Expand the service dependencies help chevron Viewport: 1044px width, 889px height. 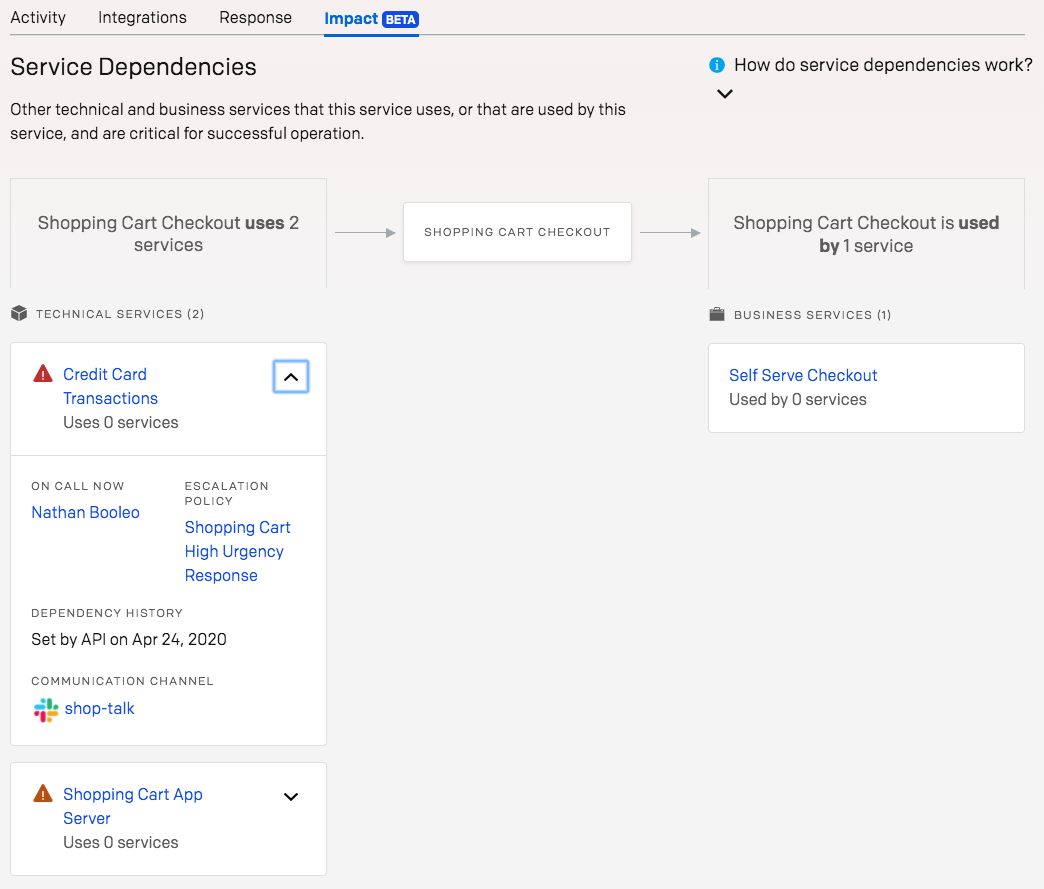click(725, 94)
